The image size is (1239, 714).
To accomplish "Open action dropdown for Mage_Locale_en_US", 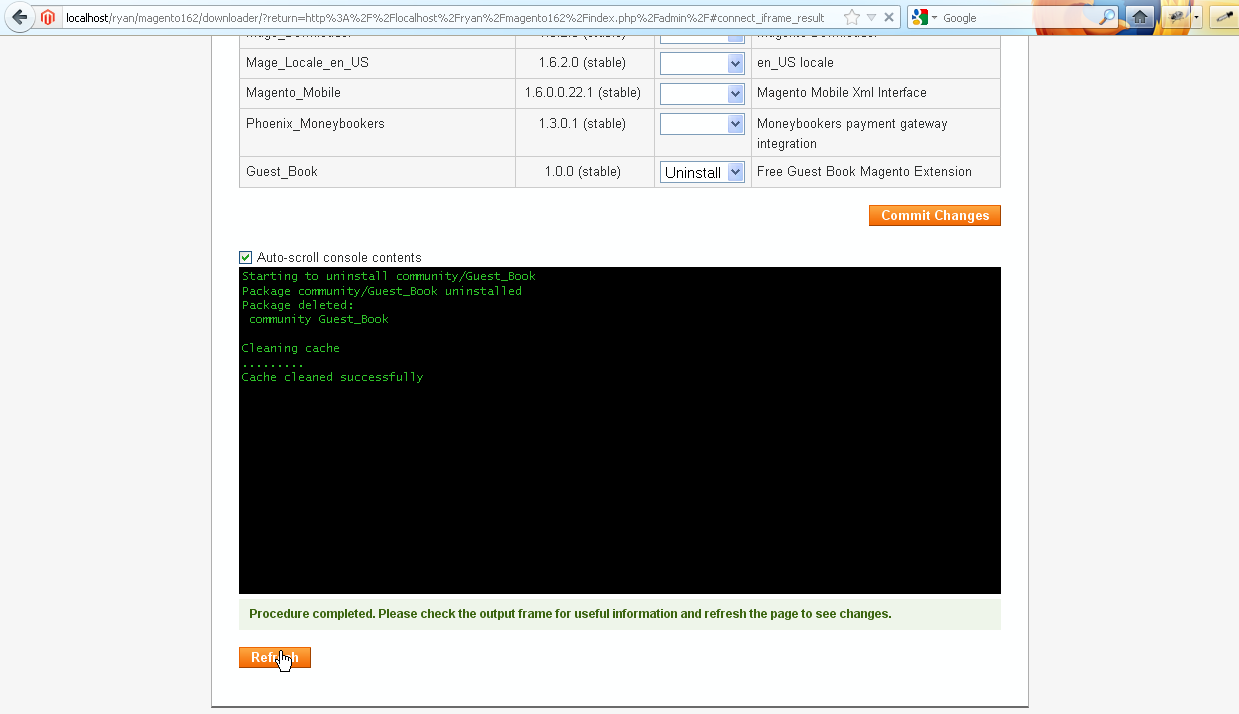I will tap(702, 63).
